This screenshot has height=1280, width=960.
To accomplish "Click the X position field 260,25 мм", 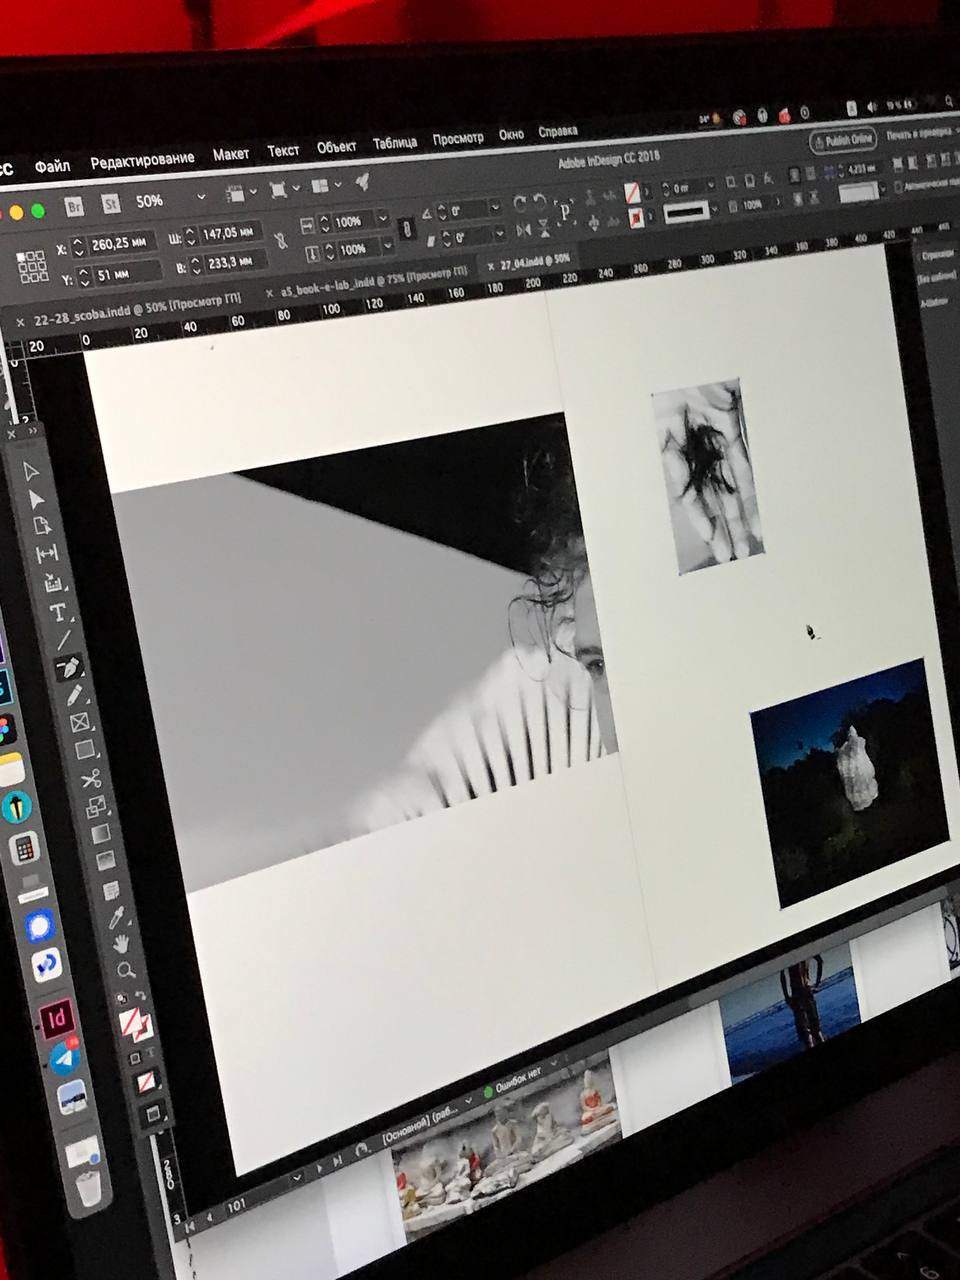I will [123, 243].
